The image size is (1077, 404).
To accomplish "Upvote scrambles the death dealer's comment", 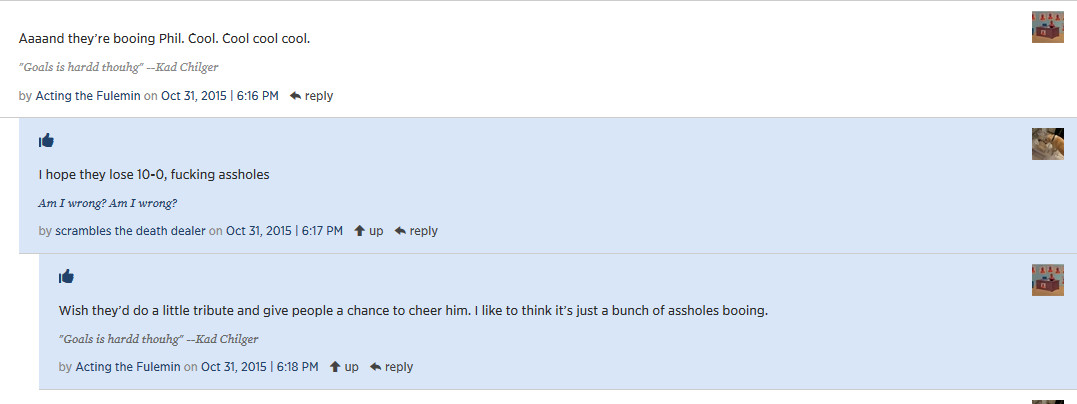I will point(369,231).
